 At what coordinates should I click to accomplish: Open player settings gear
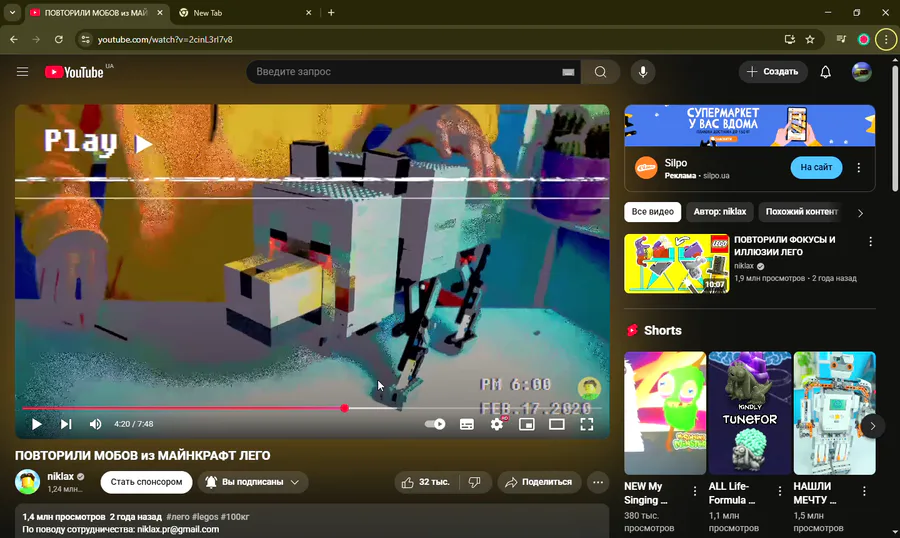click(497, 424)
